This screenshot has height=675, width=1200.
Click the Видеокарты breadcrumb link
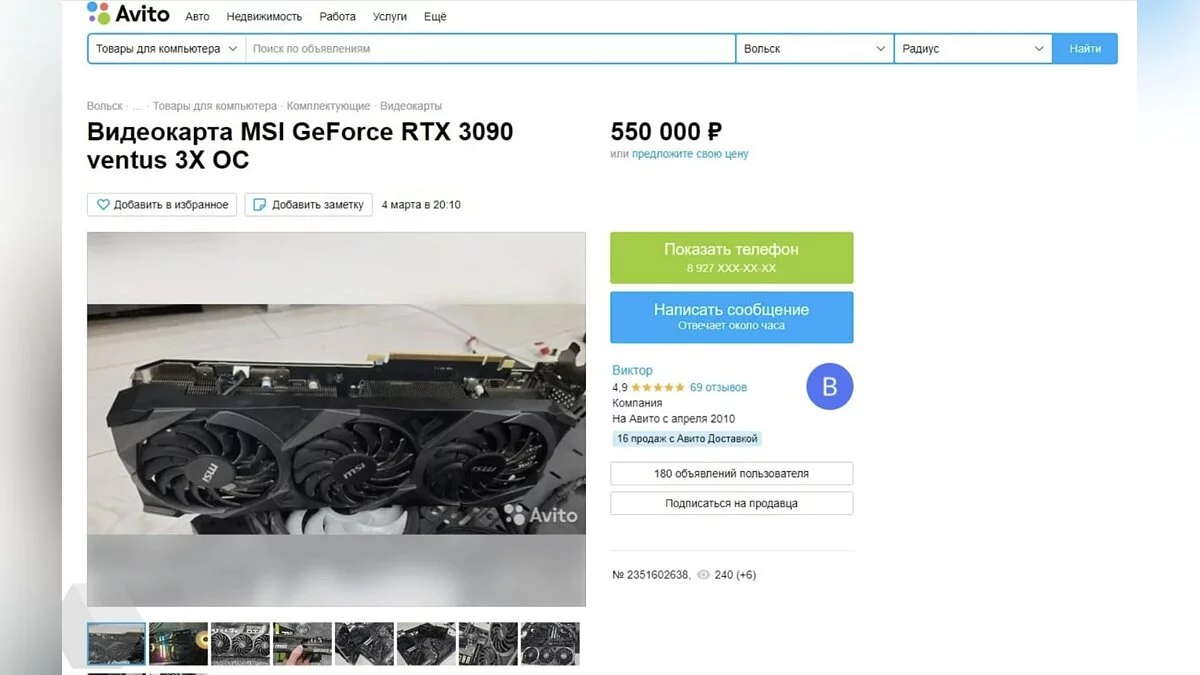coord(411,106)
